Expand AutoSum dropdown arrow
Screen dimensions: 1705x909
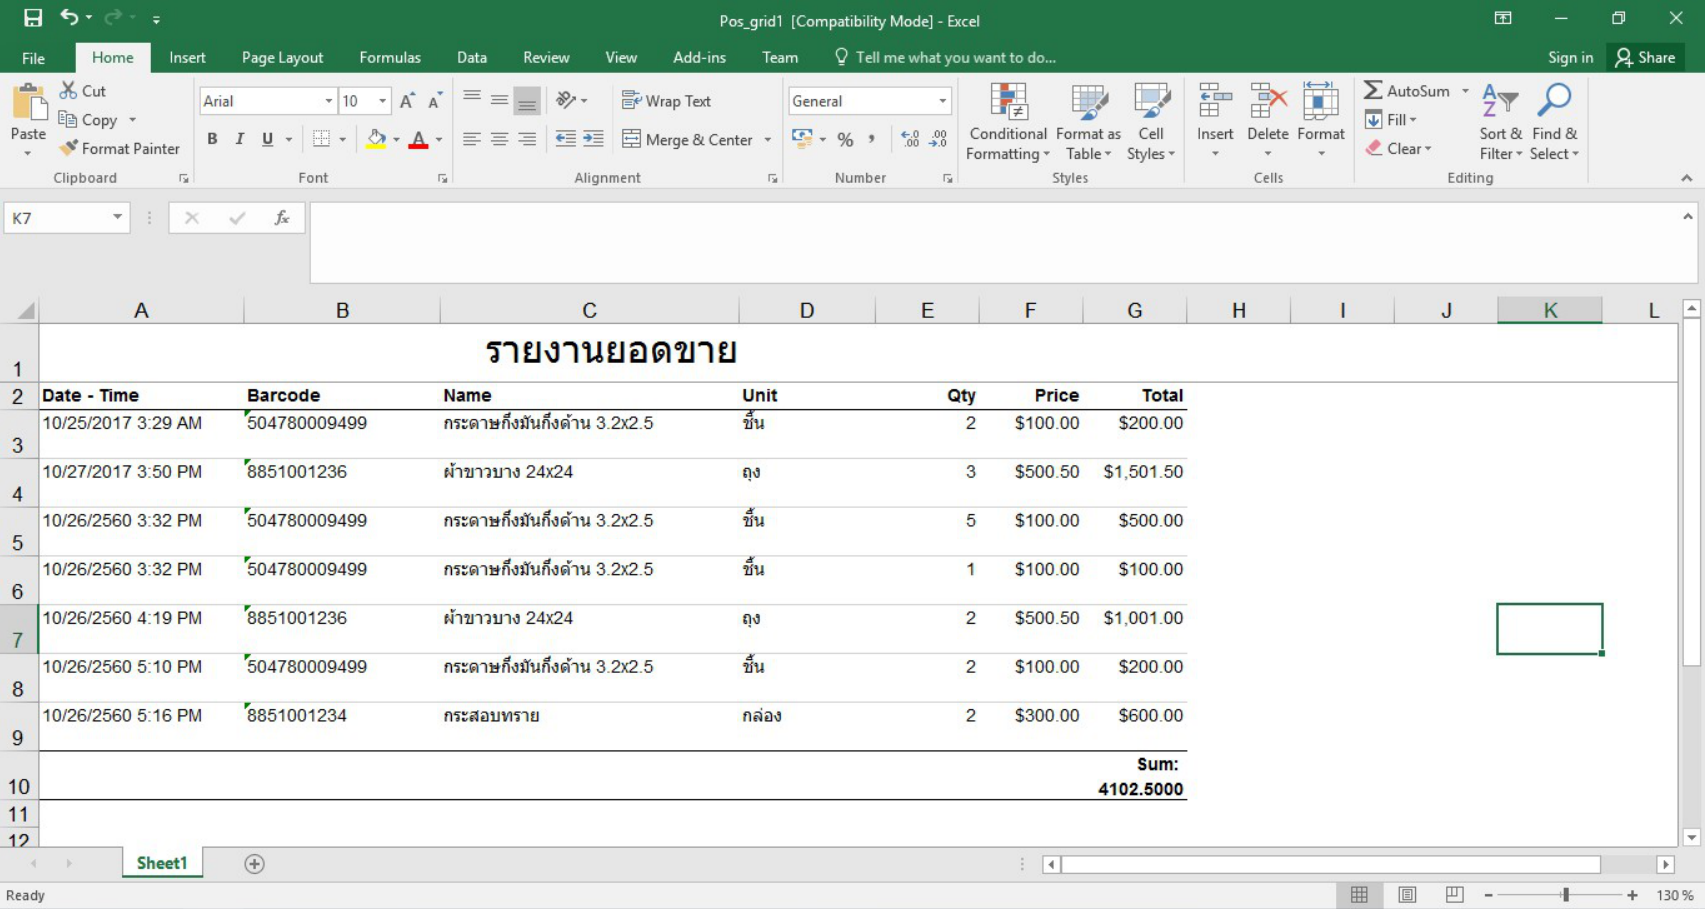point(1466,91)
